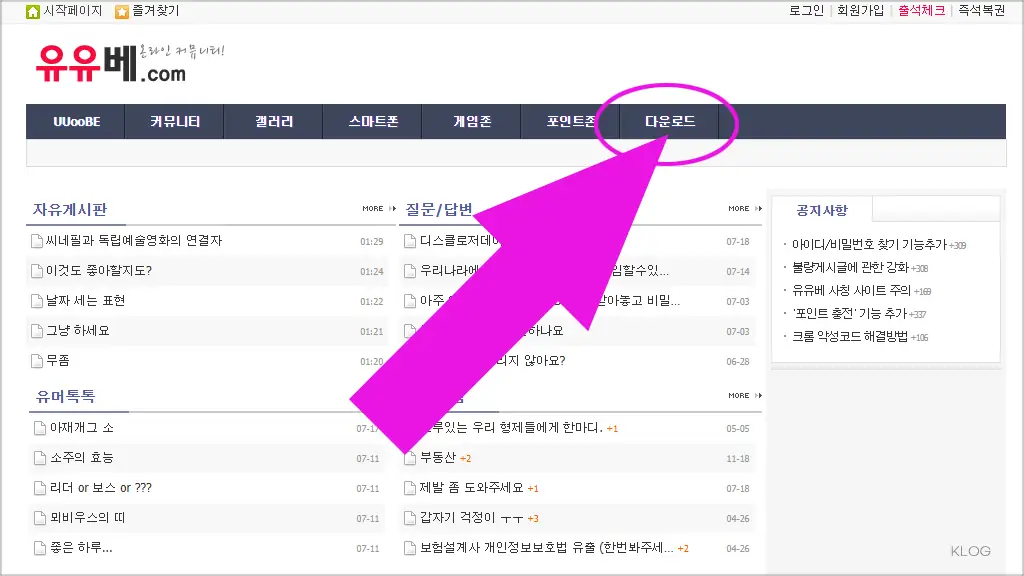The height and width of the screenshot is (576, 1024).
Task: Click document icon beside 무좀
Action: click(x=37, y=360)
